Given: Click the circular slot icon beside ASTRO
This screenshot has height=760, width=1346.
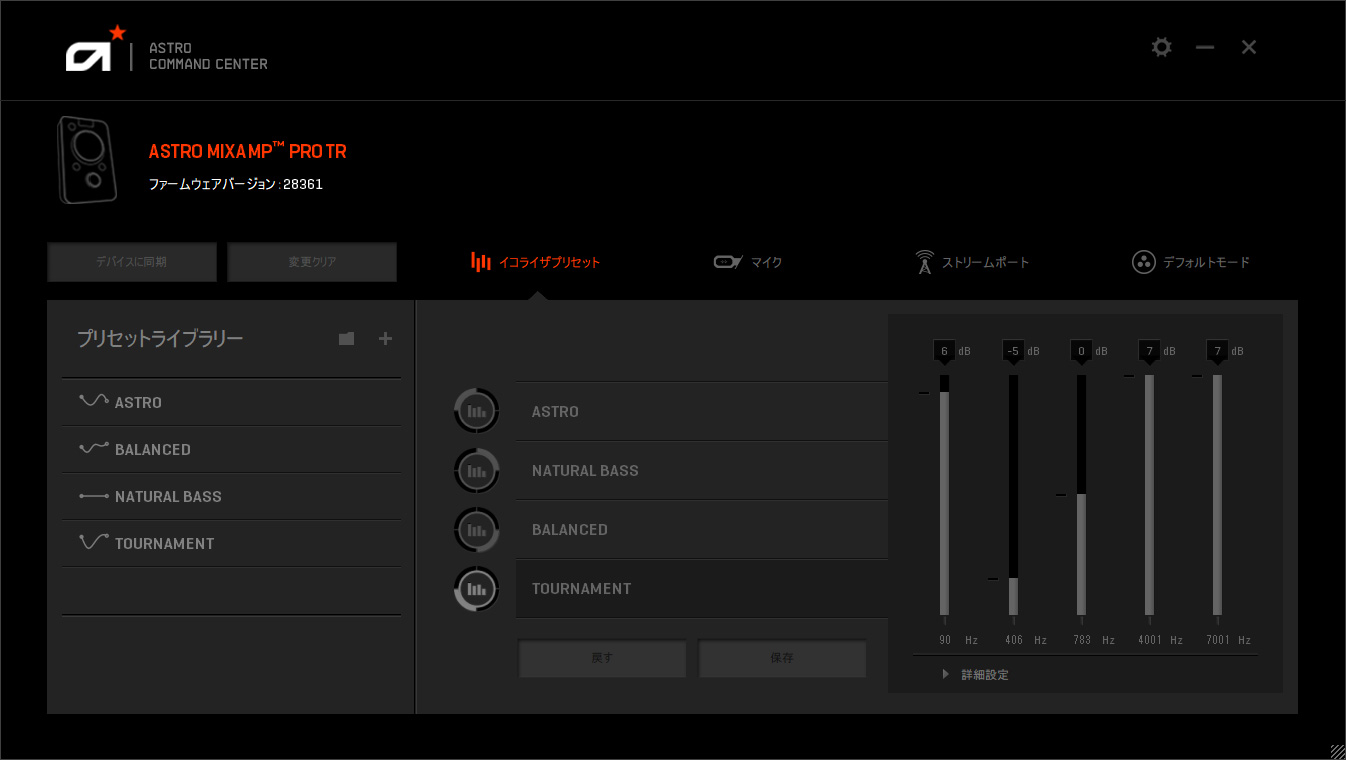Looking at the screenshot, I should click(x=476, y=411).
